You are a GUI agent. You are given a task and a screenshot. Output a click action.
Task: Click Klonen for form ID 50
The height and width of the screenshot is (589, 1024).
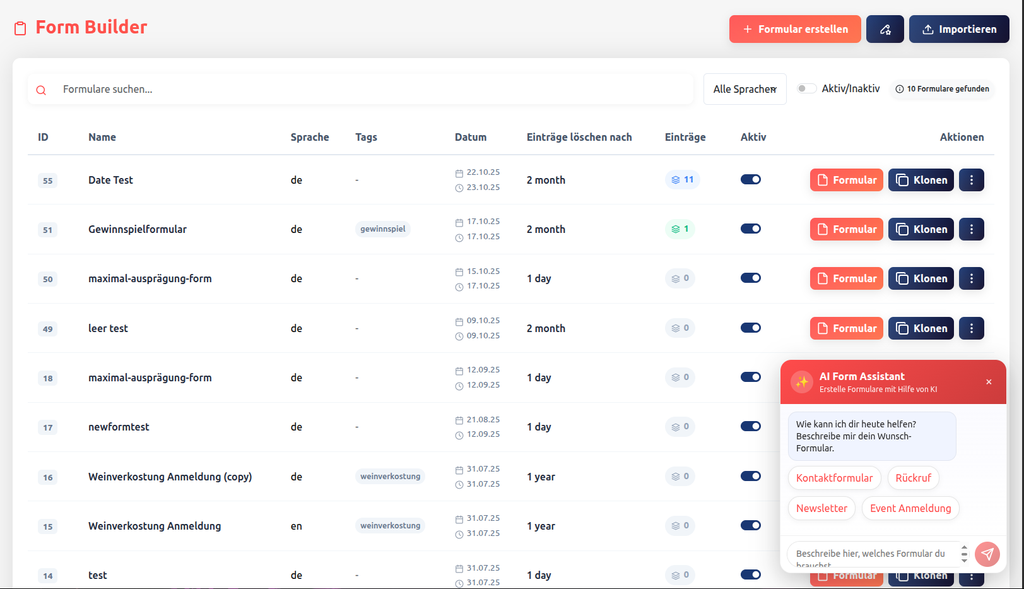tap(921, 279)
